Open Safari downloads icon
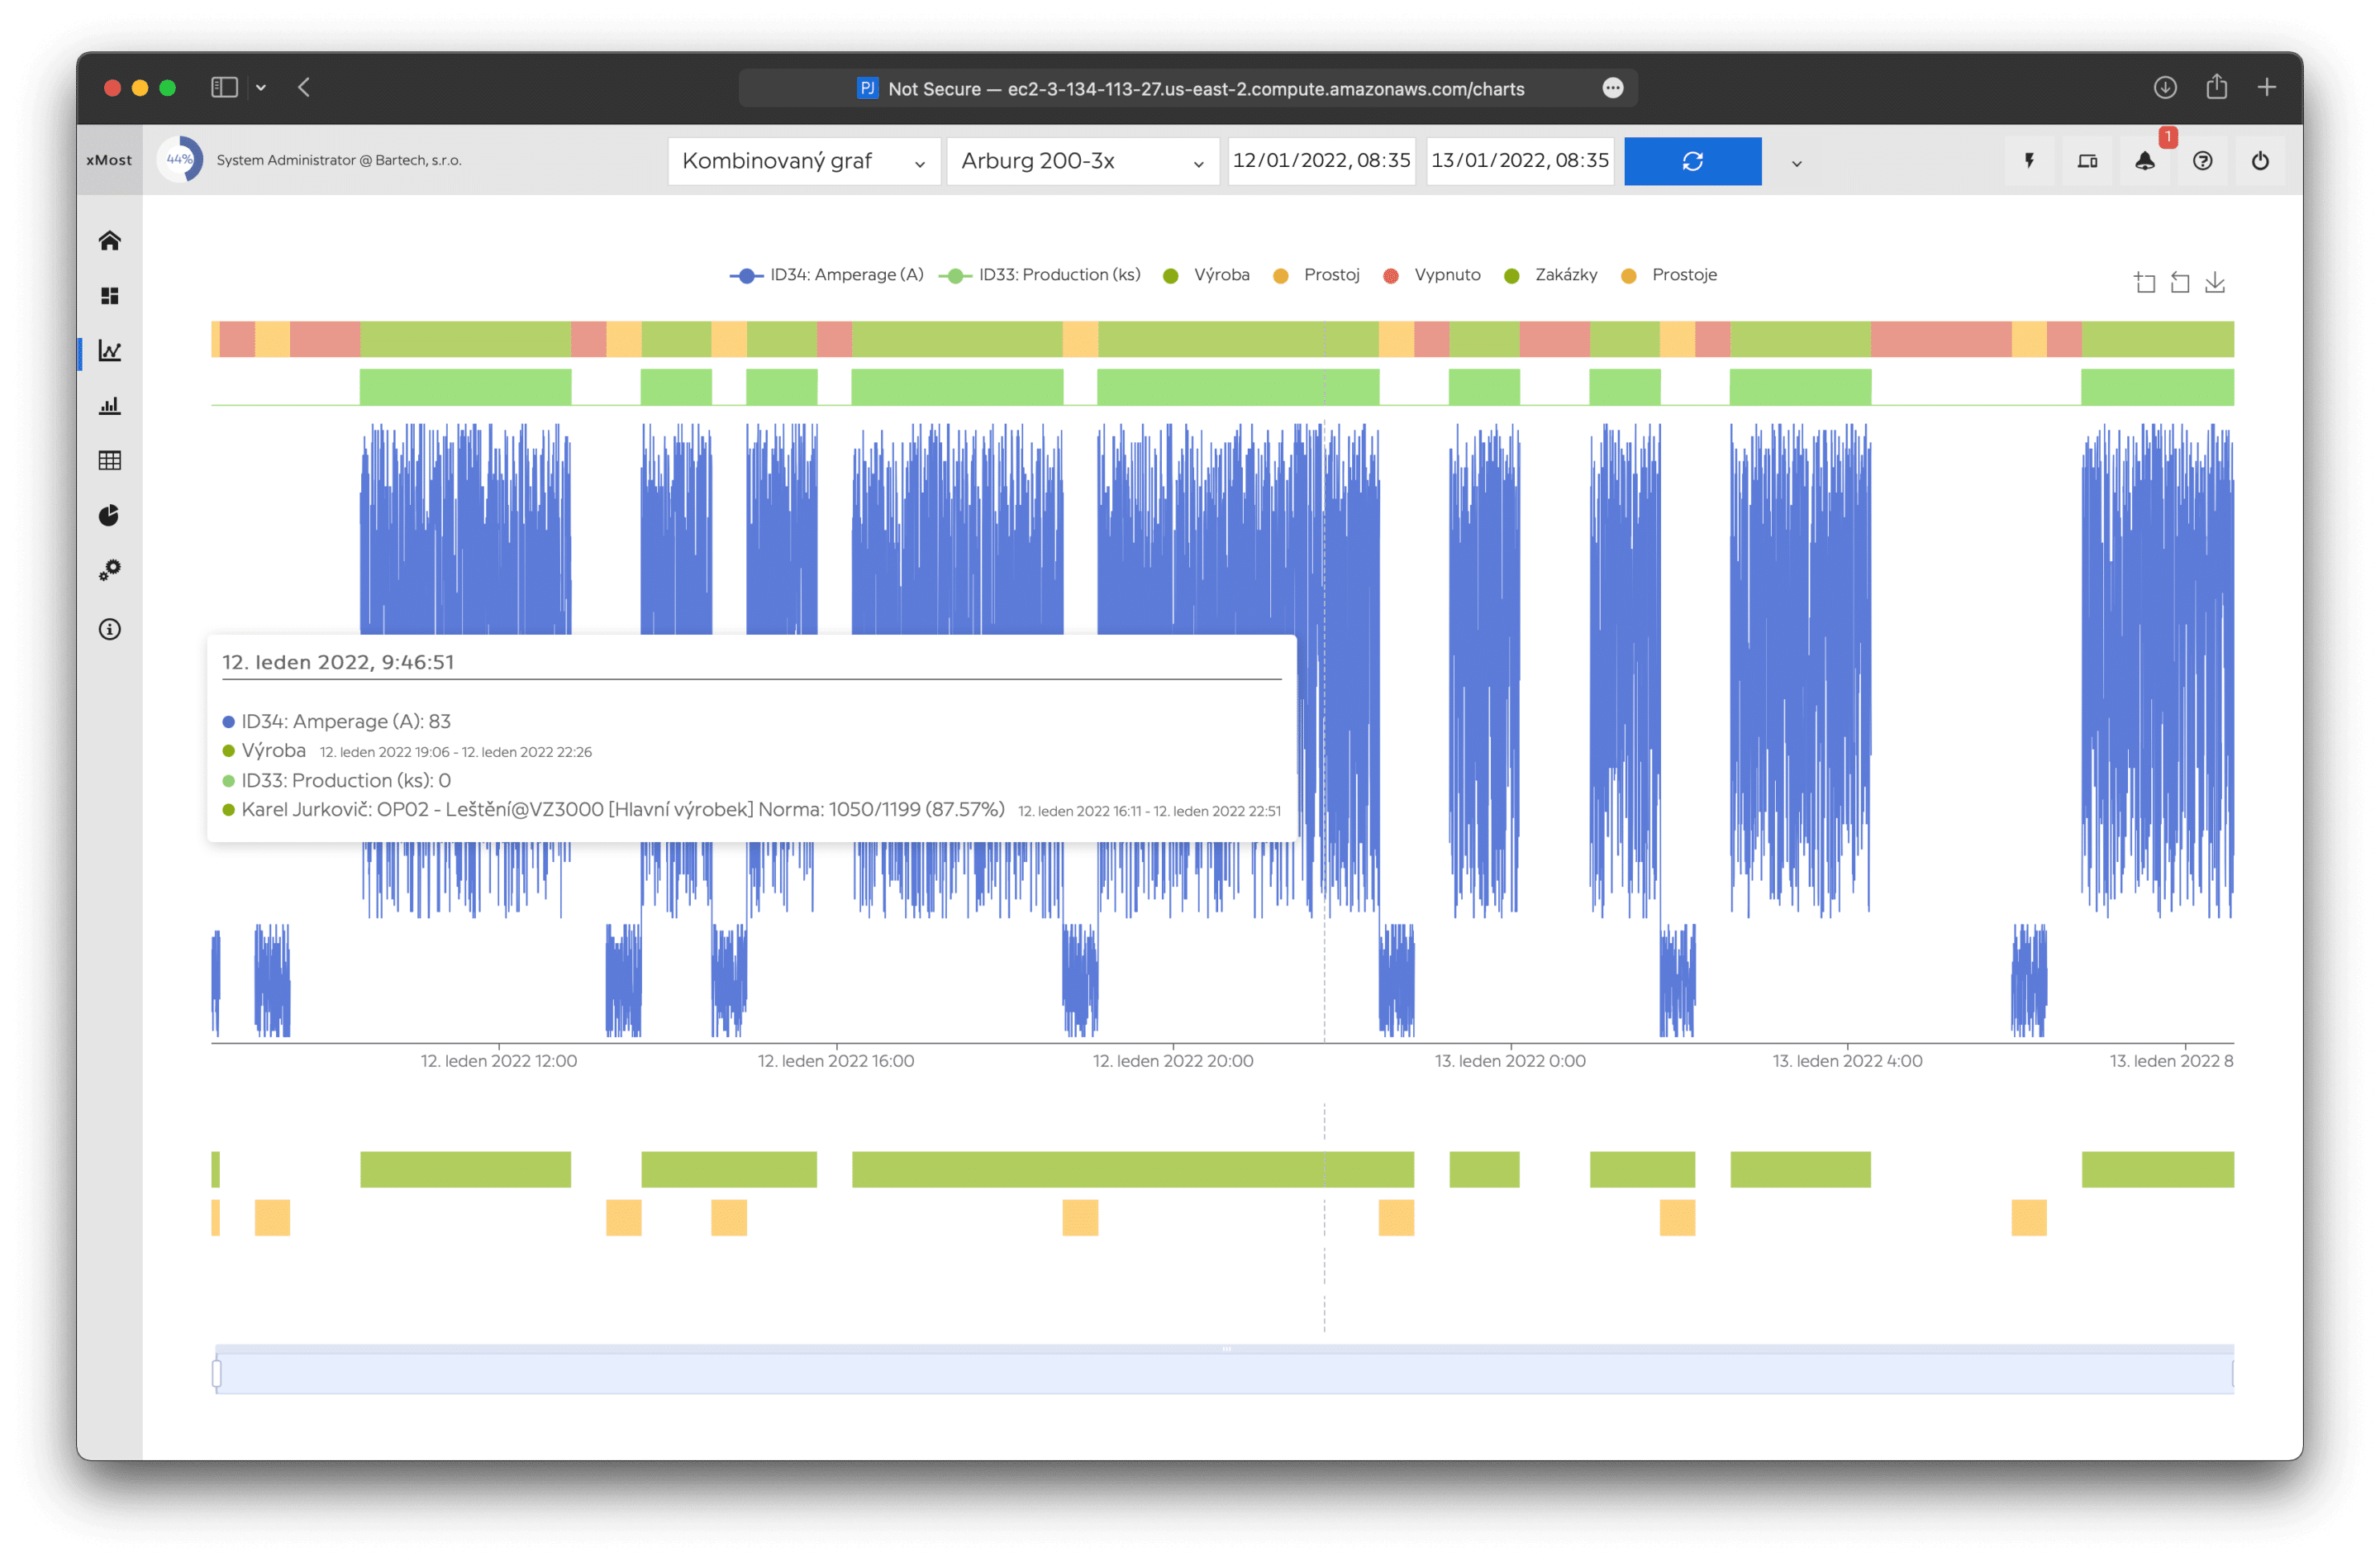Viewport: 2380px width, 1562px height. [x=2165, y=88]
